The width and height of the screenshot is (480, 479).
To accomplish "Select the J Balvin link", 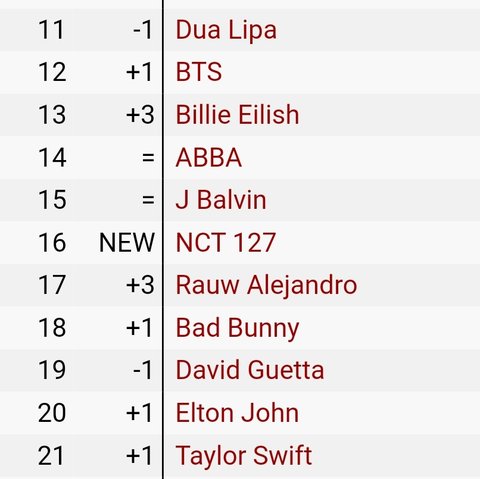I will click(x=221, y=200).
